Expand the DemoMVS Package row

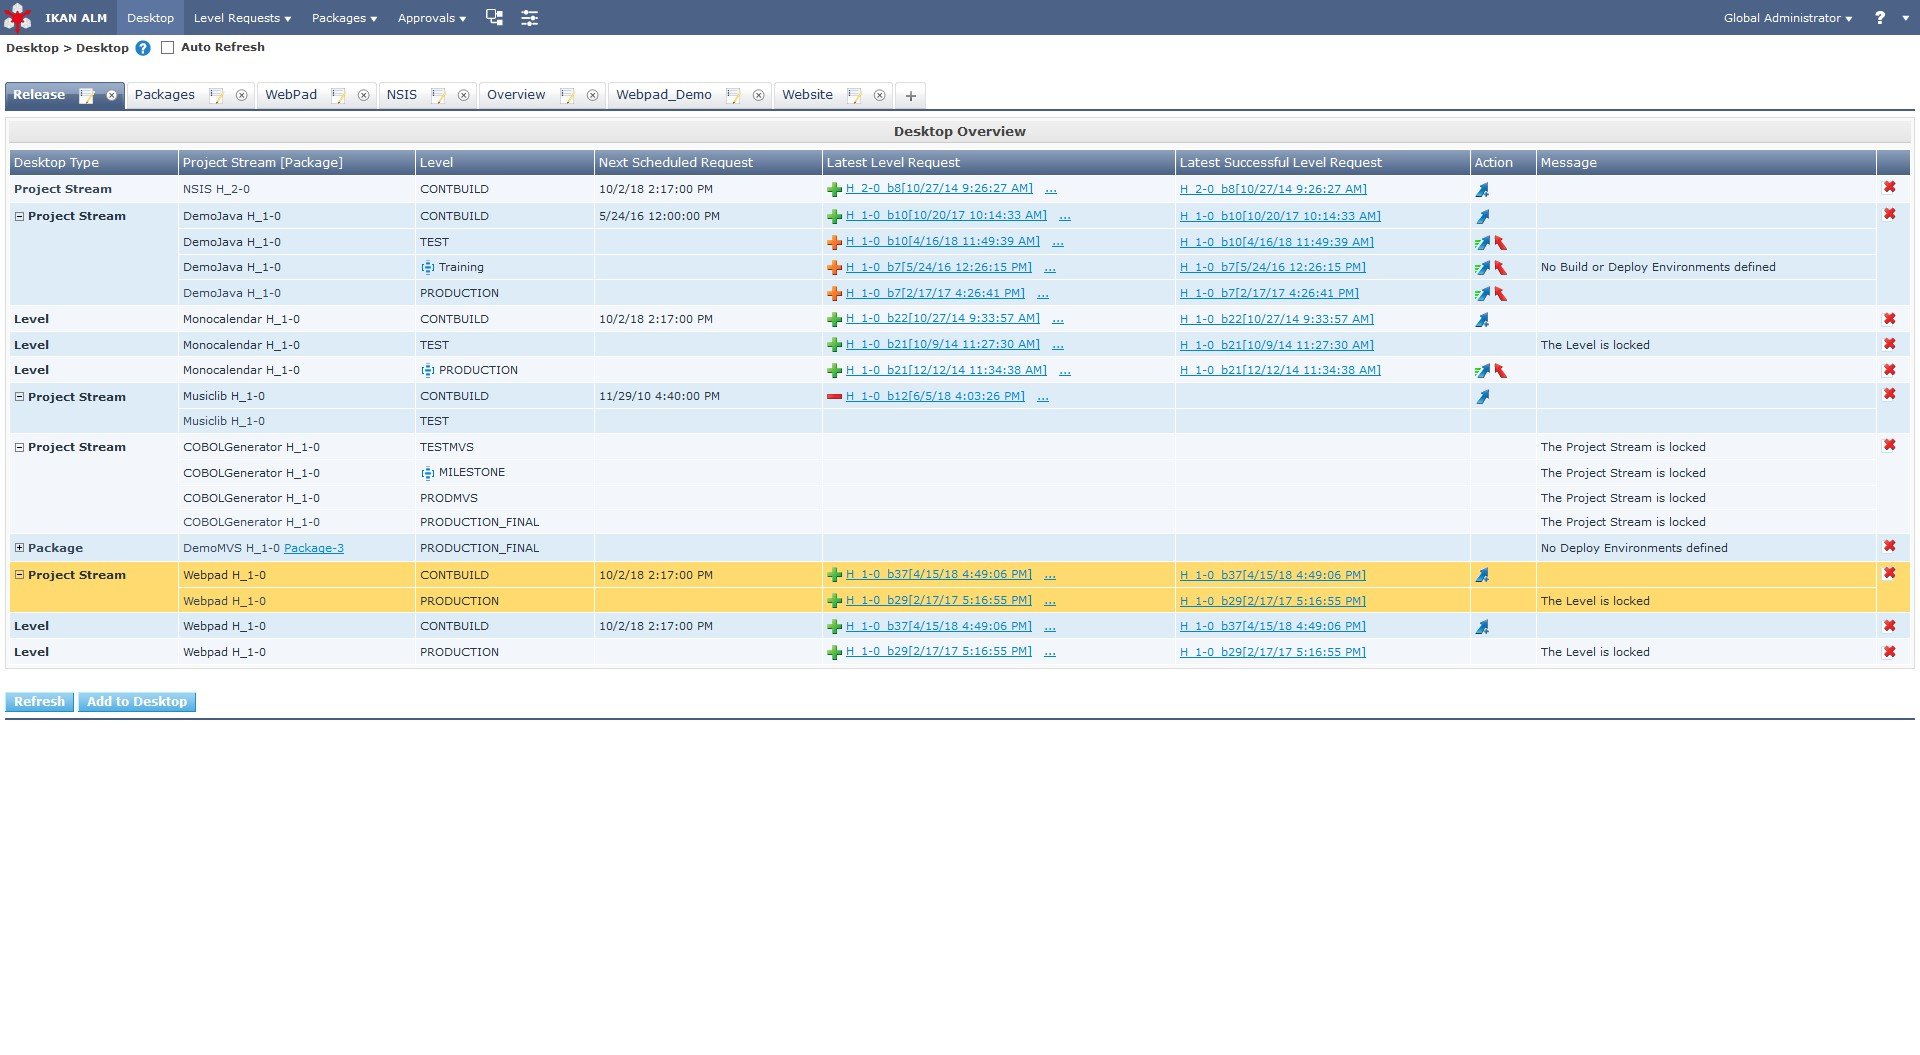coord(19,548)
